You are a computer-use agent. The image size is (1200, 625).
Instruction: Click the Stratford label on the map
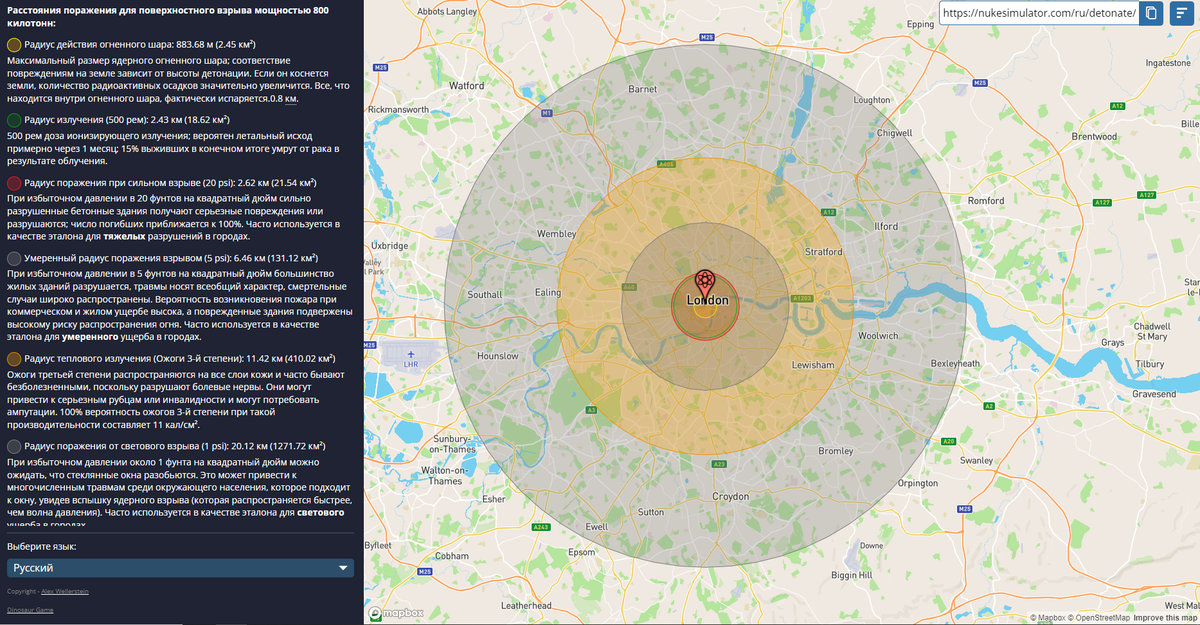pos(824,252)
